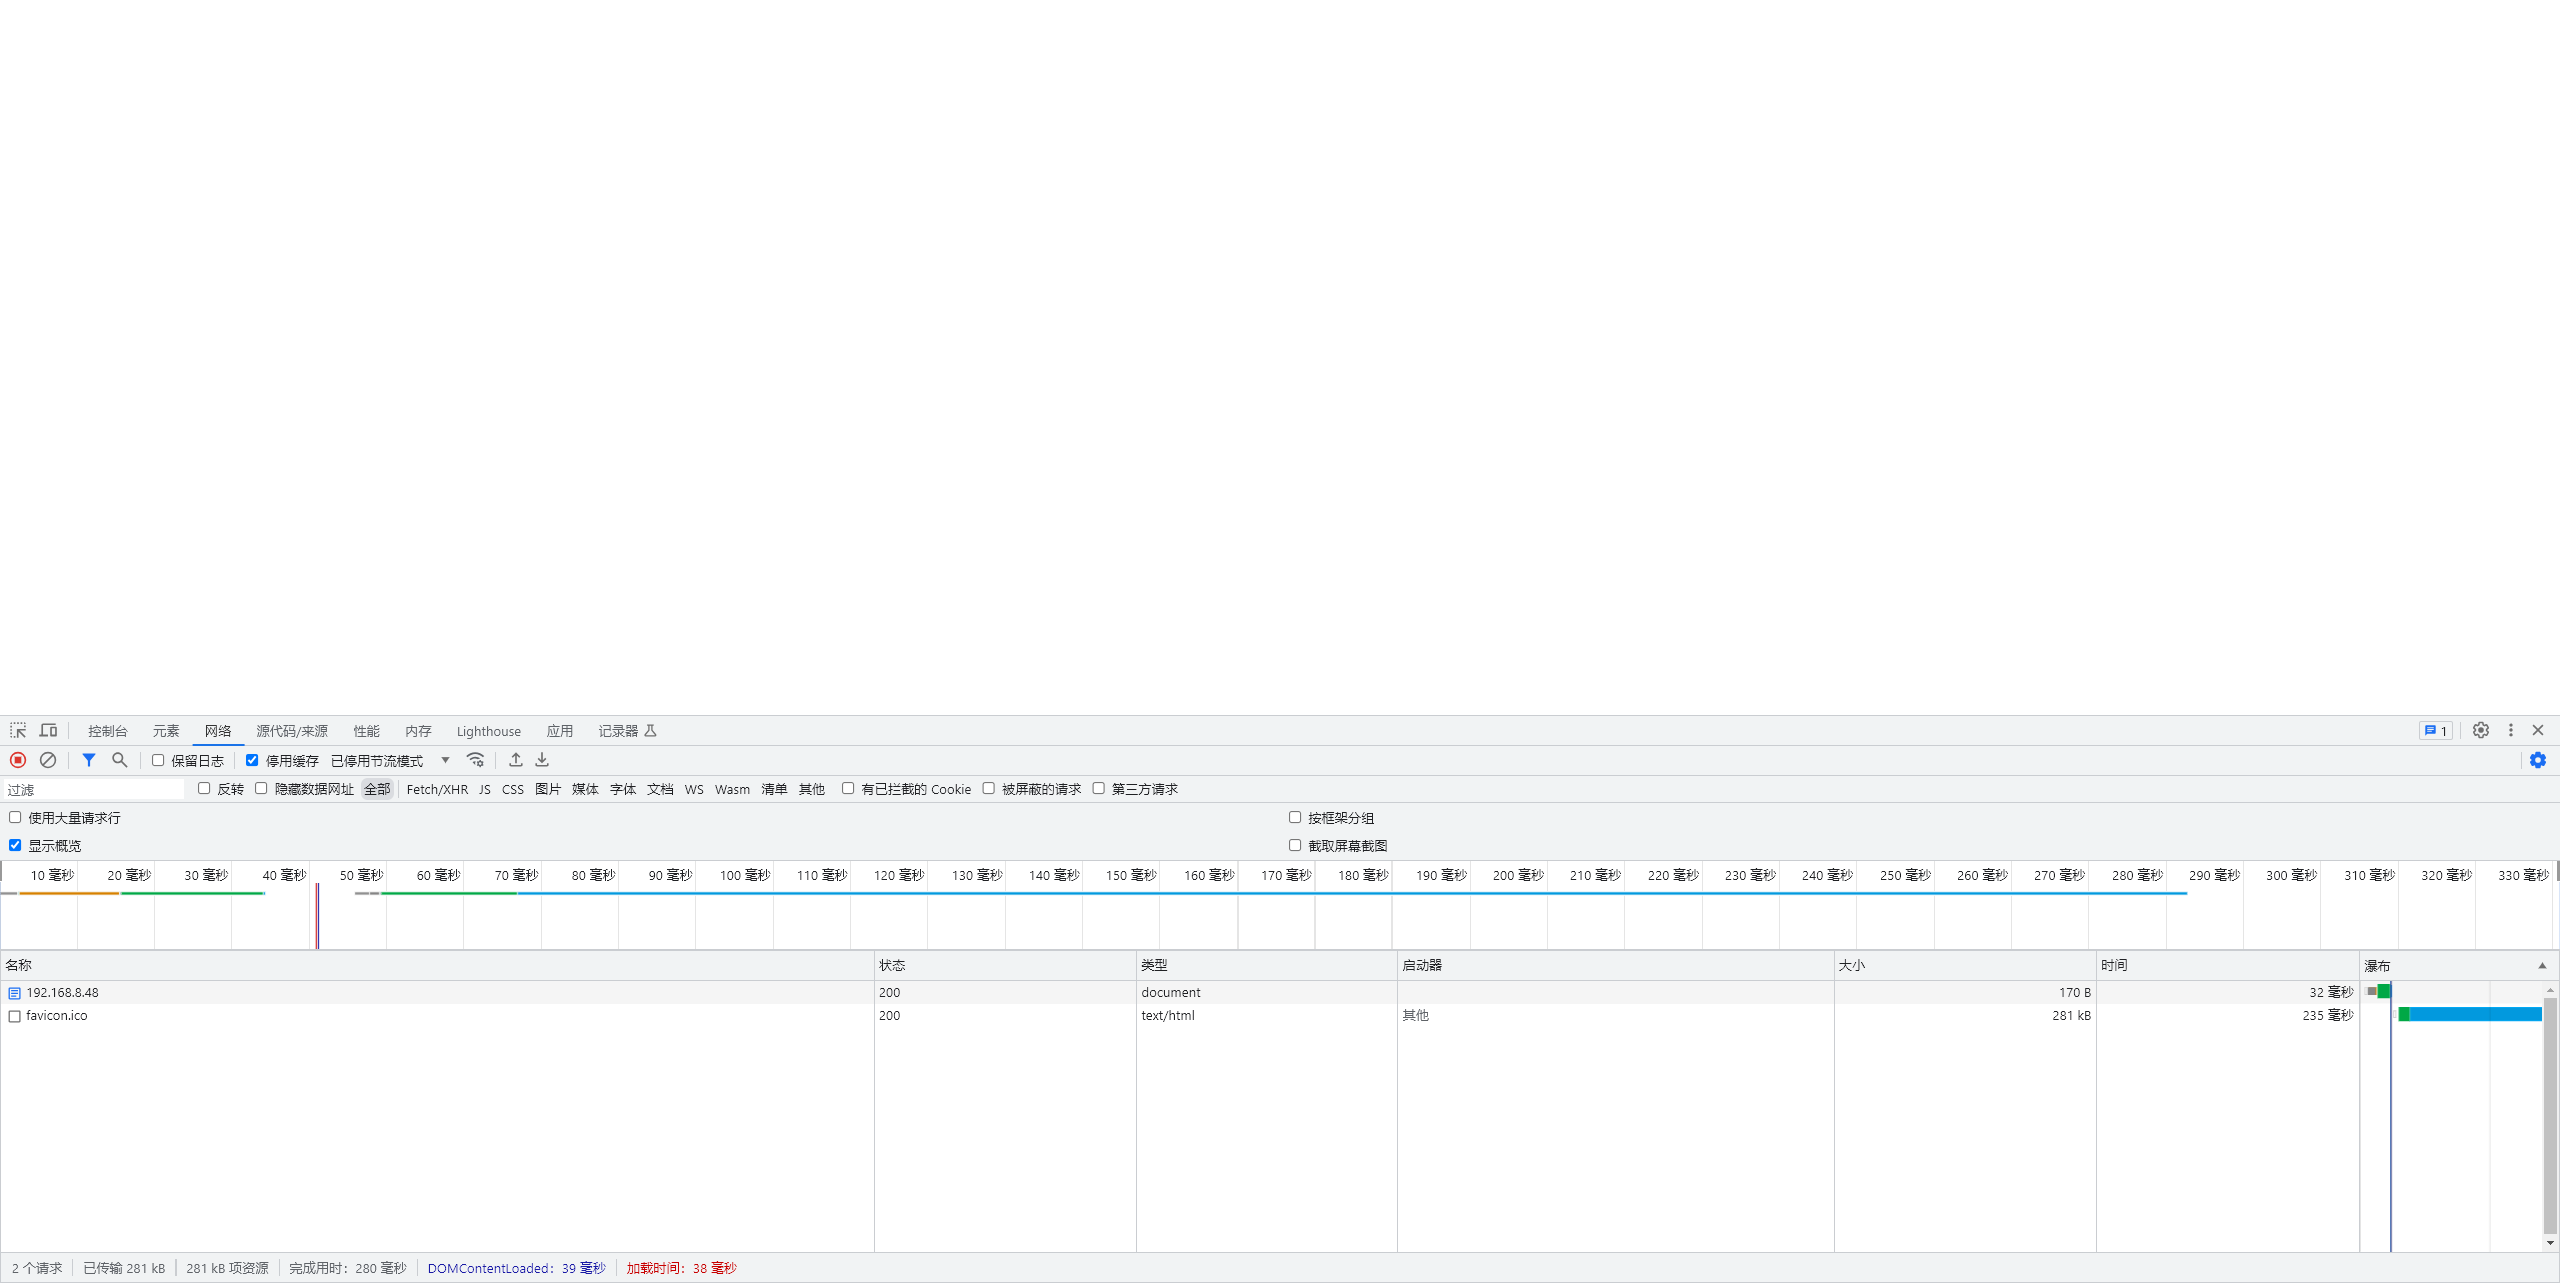This screenshot has height=1283, width=2560.
Task: Filter requests by Fetch/XHR type
Action: (x=437, y=789)
